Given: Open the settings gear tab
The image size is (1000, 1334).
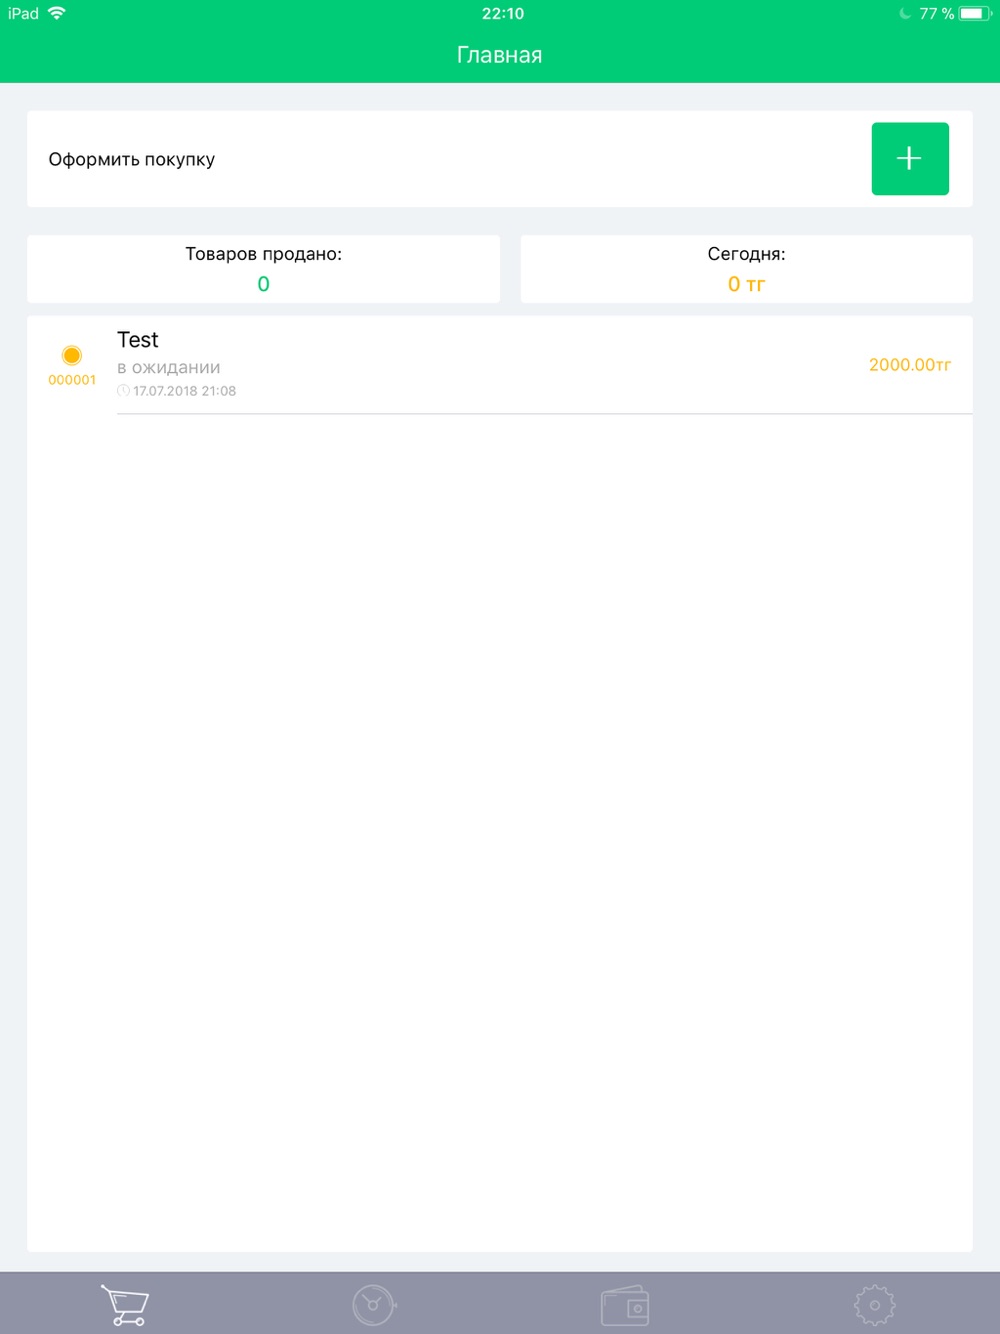Looking at the screenshot, I should pyautogui.click(x=875, y=1305).
